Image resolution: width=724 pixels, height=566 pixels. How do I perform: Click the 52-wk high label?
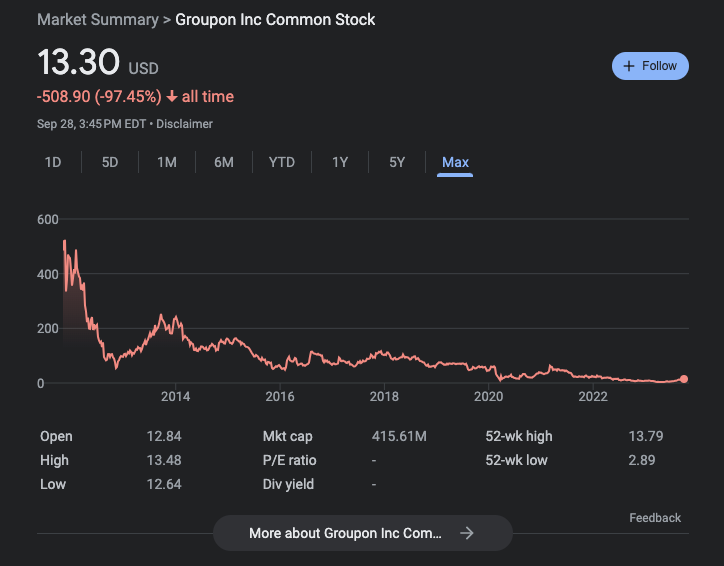tap(519, 436)
